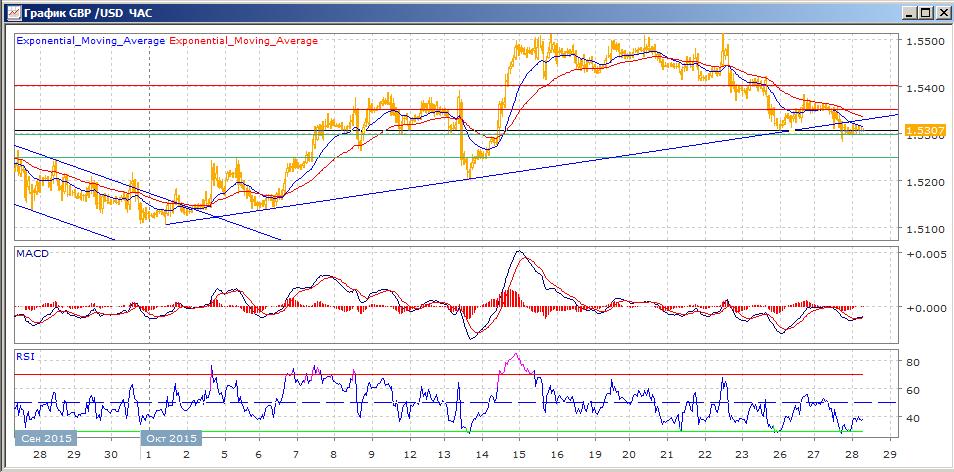Minimize the GBP/USD chart window
Image resolution: width=954 pixels, height=472 pixels.
909,12
